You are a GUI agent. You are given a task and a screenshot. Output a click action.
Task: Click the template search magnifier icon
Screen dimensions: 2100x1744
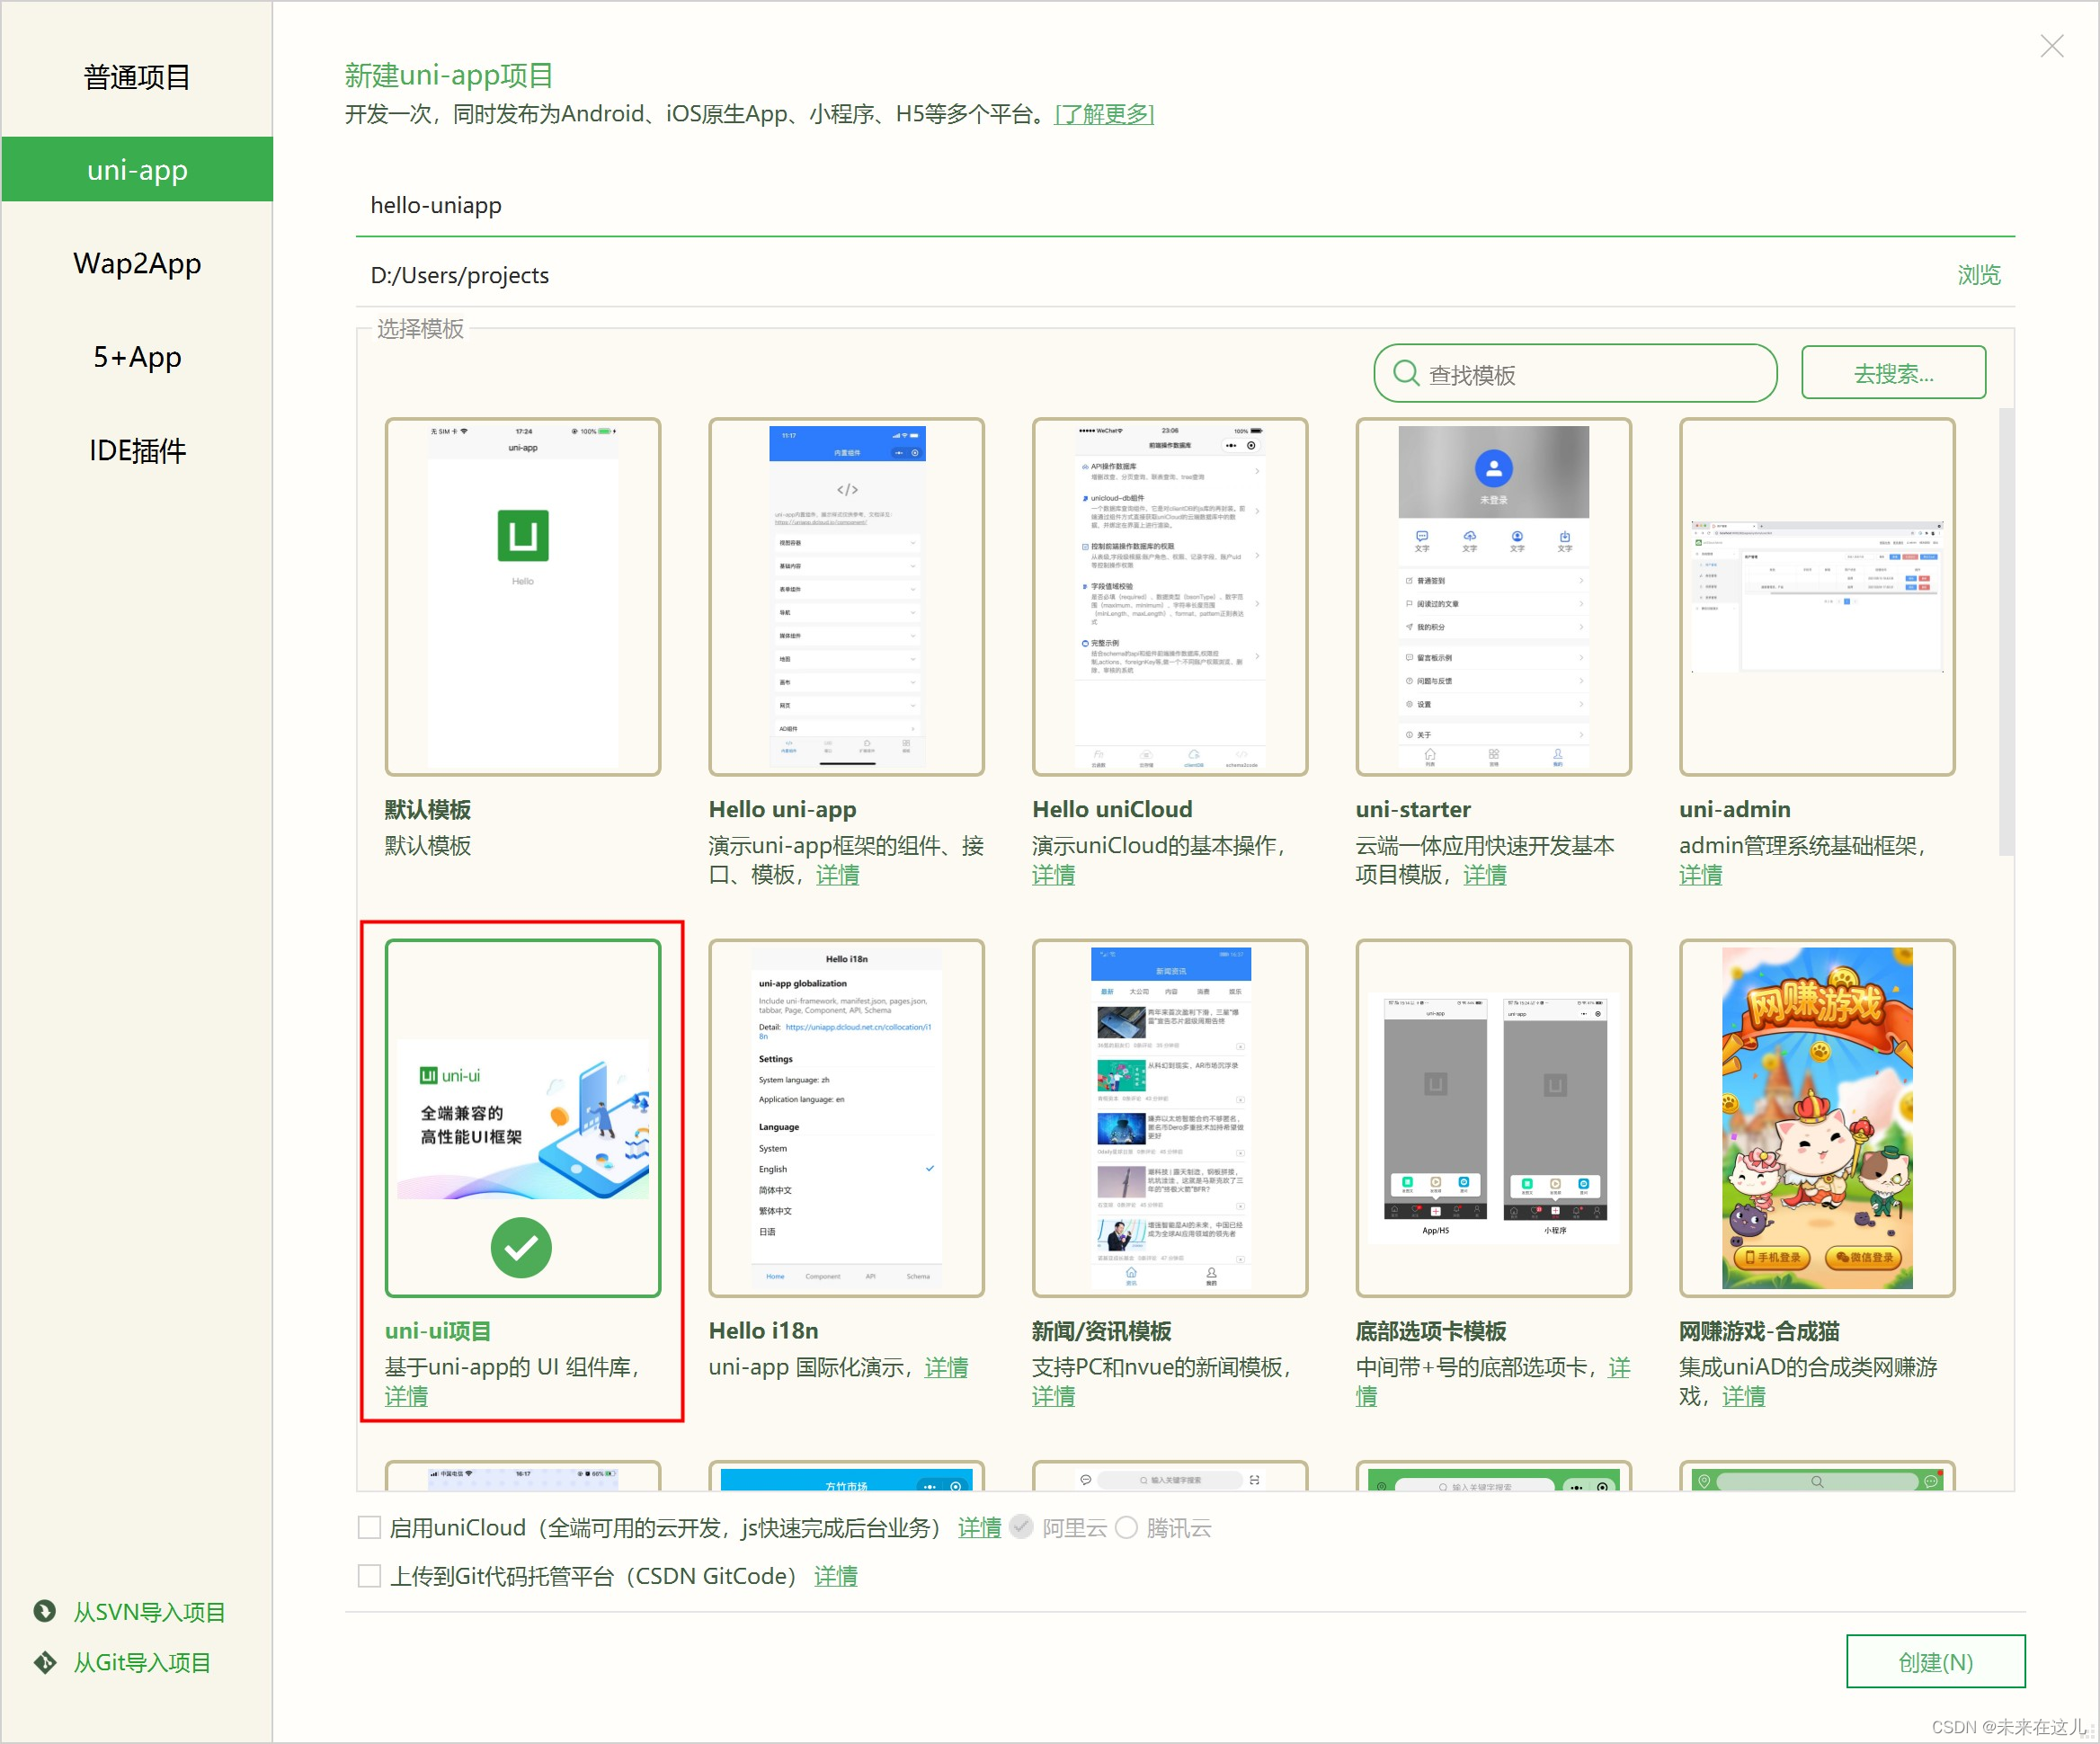point(1406,373)
